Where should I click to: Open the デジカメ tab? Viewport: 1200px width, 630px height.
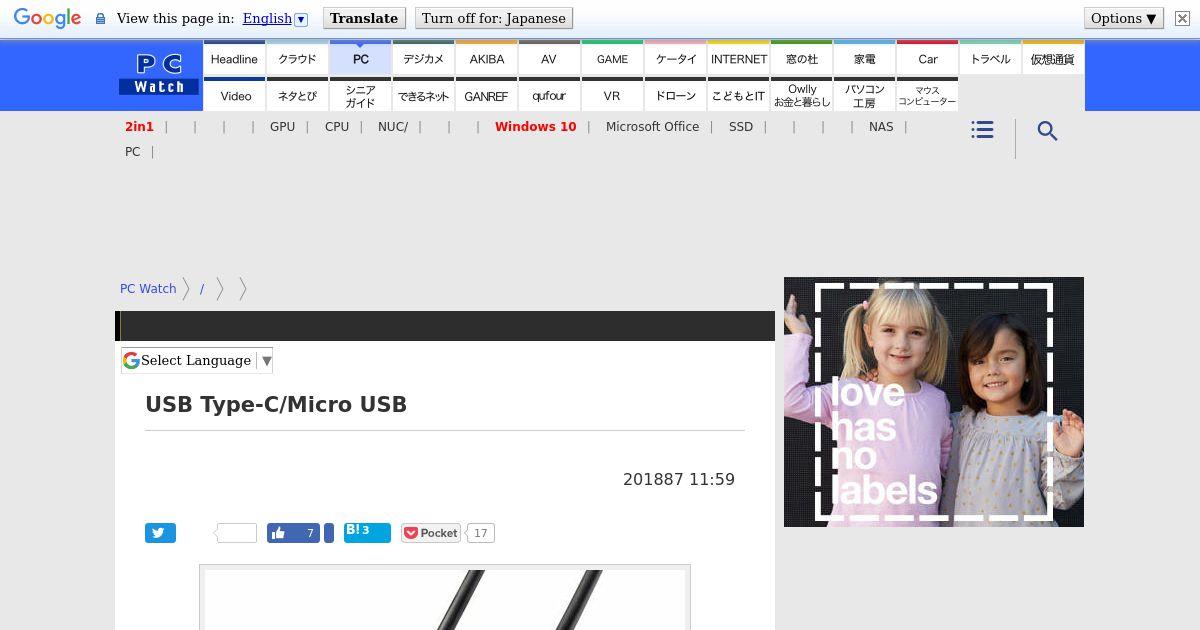423,59
